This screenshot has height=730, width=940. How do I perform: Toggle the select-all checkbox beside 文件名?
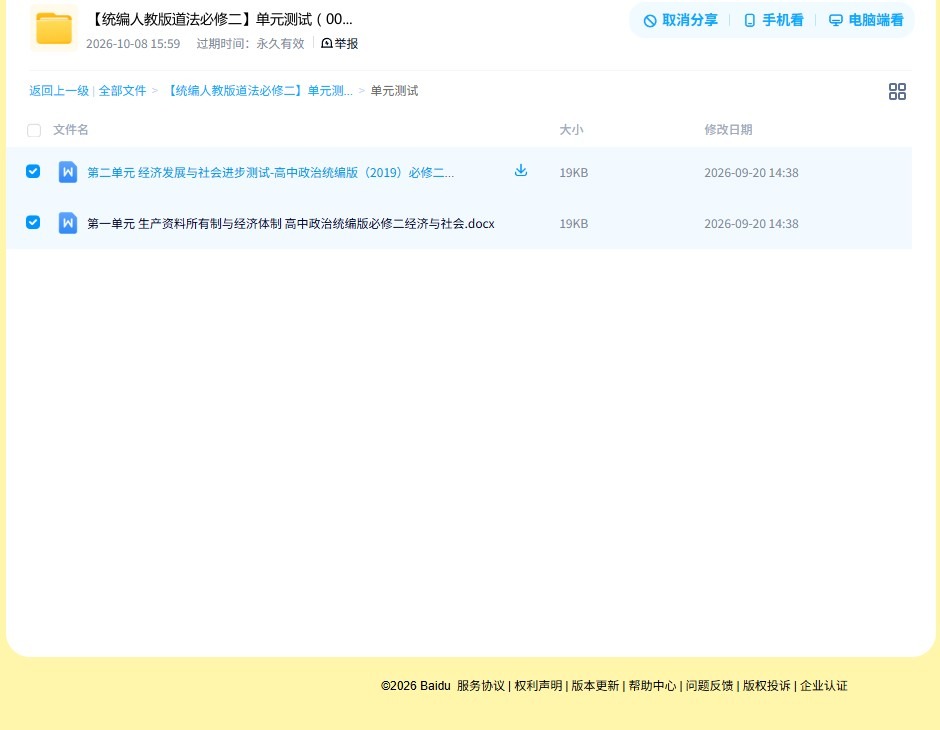(x=34, y=130)
